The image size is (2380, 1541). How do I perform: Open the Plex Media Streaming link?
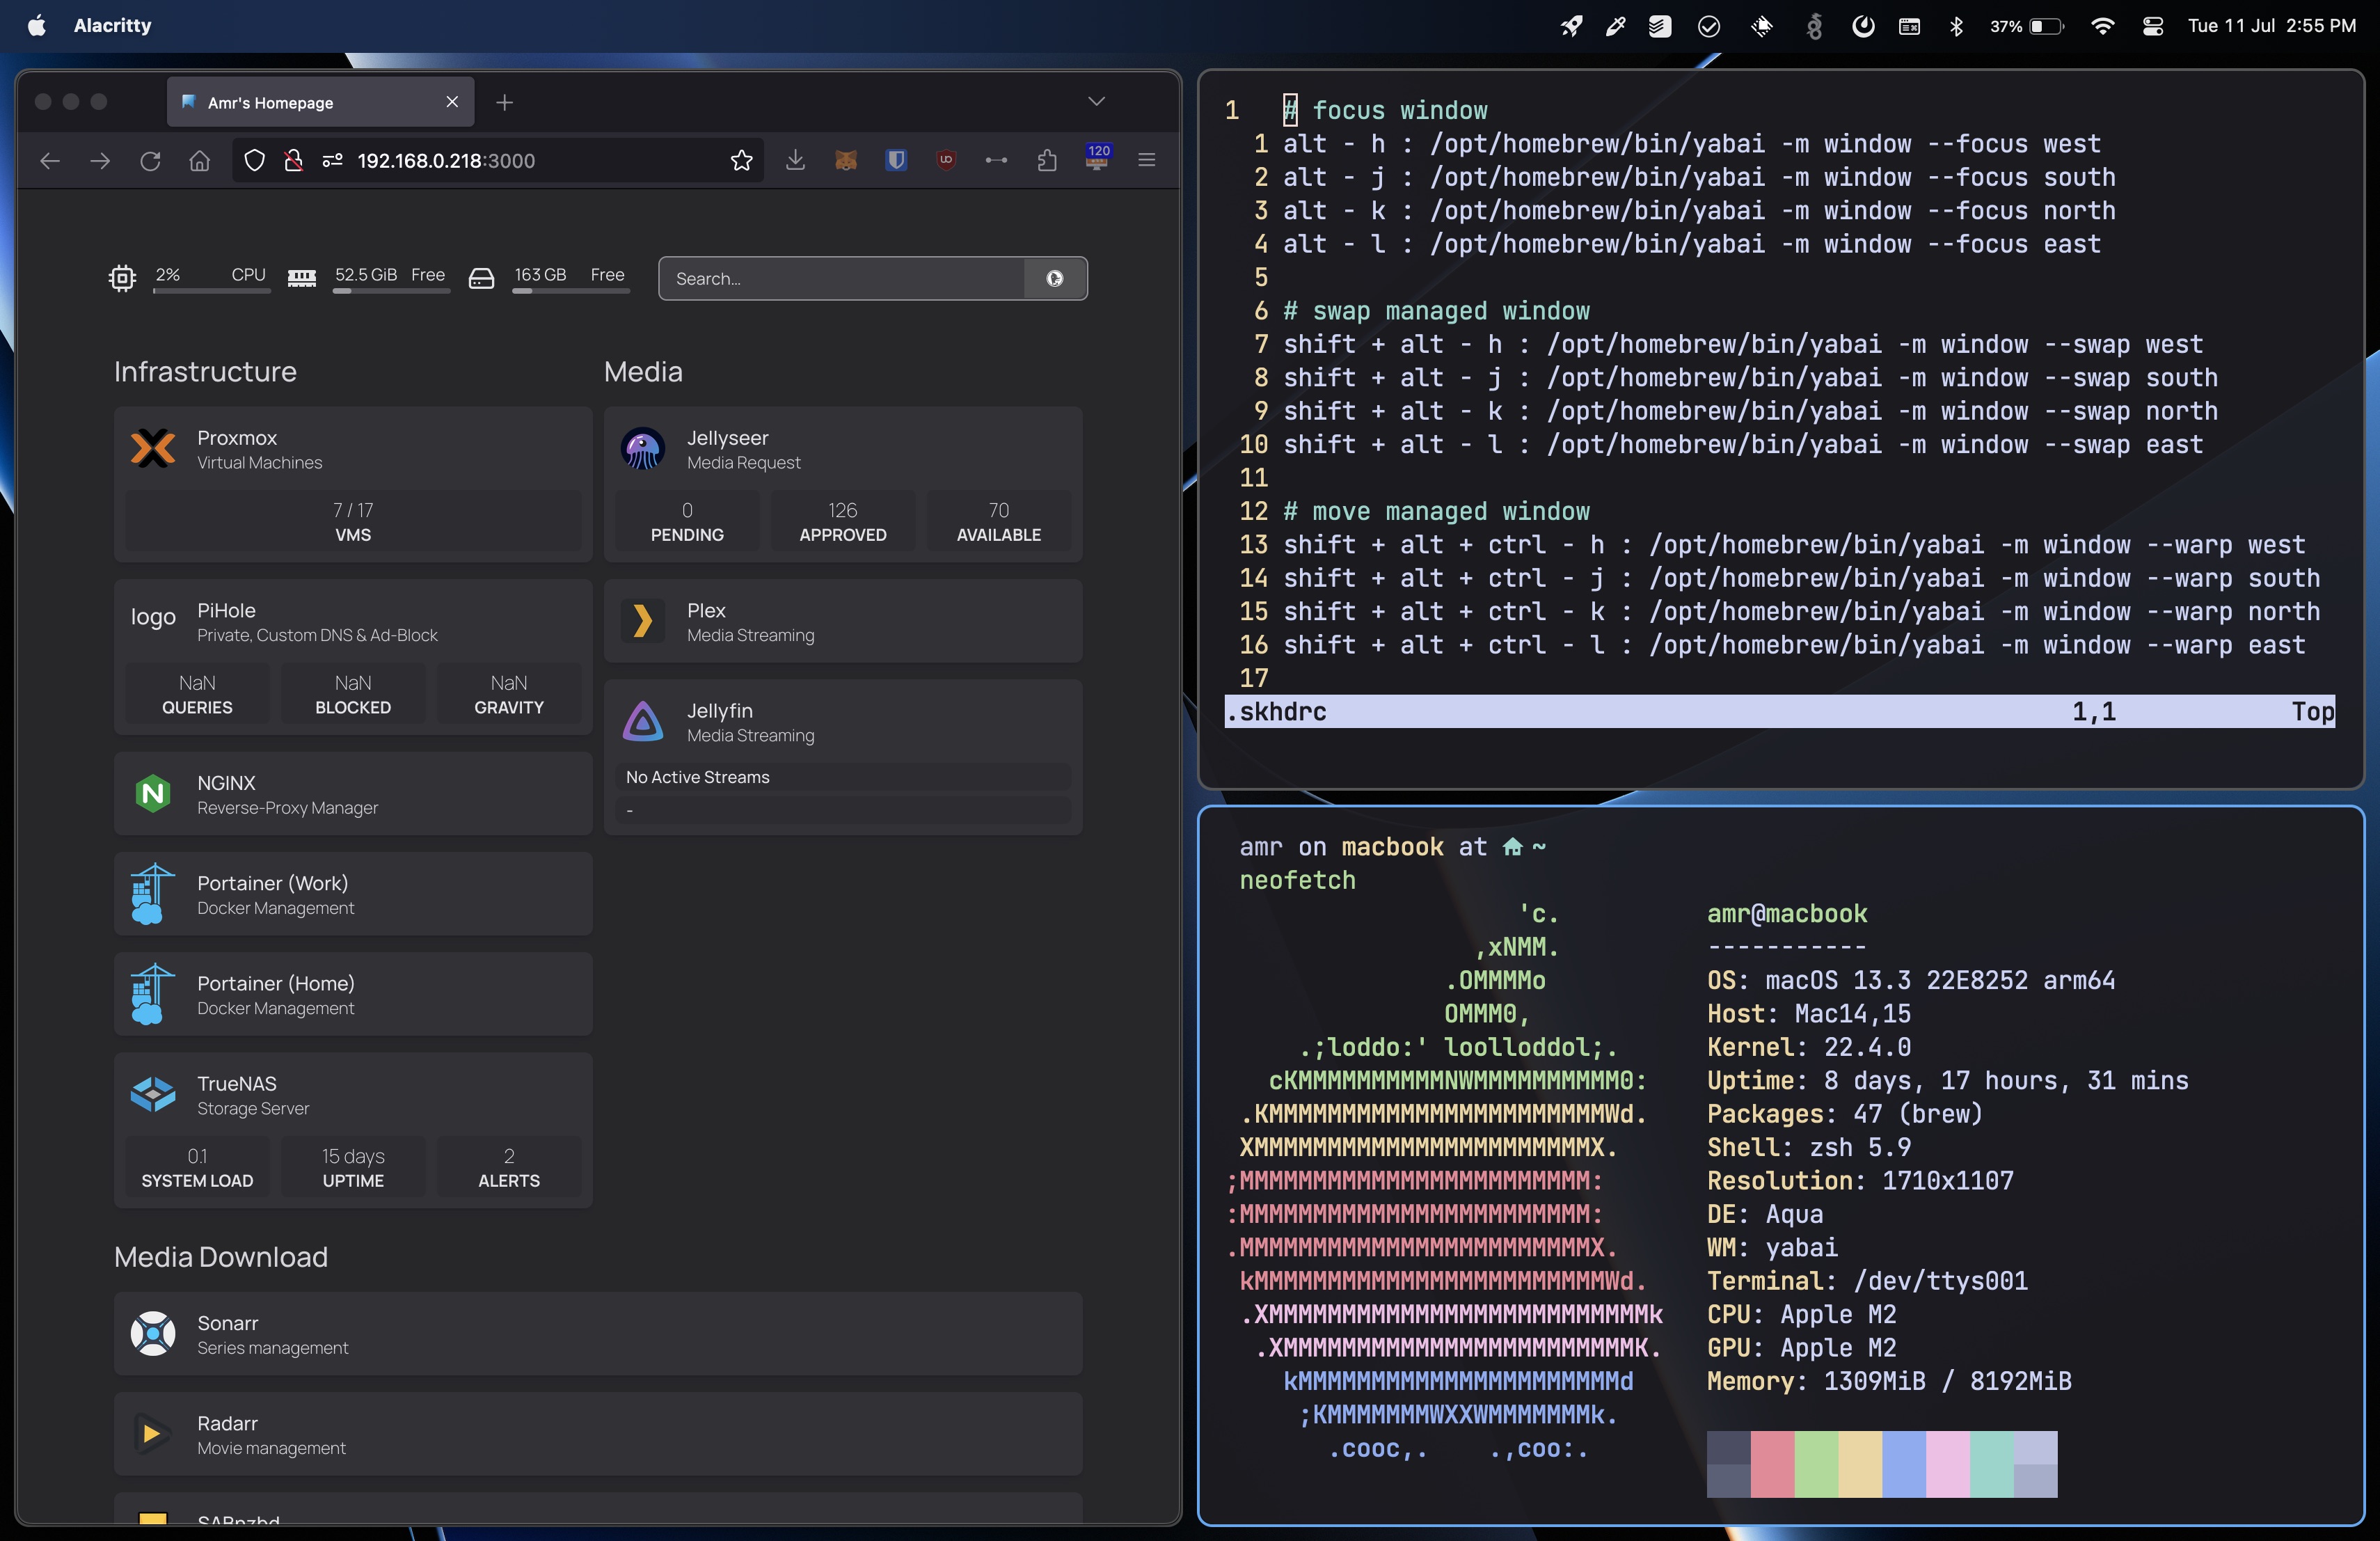pyautogui.click(x=843, y=621)
